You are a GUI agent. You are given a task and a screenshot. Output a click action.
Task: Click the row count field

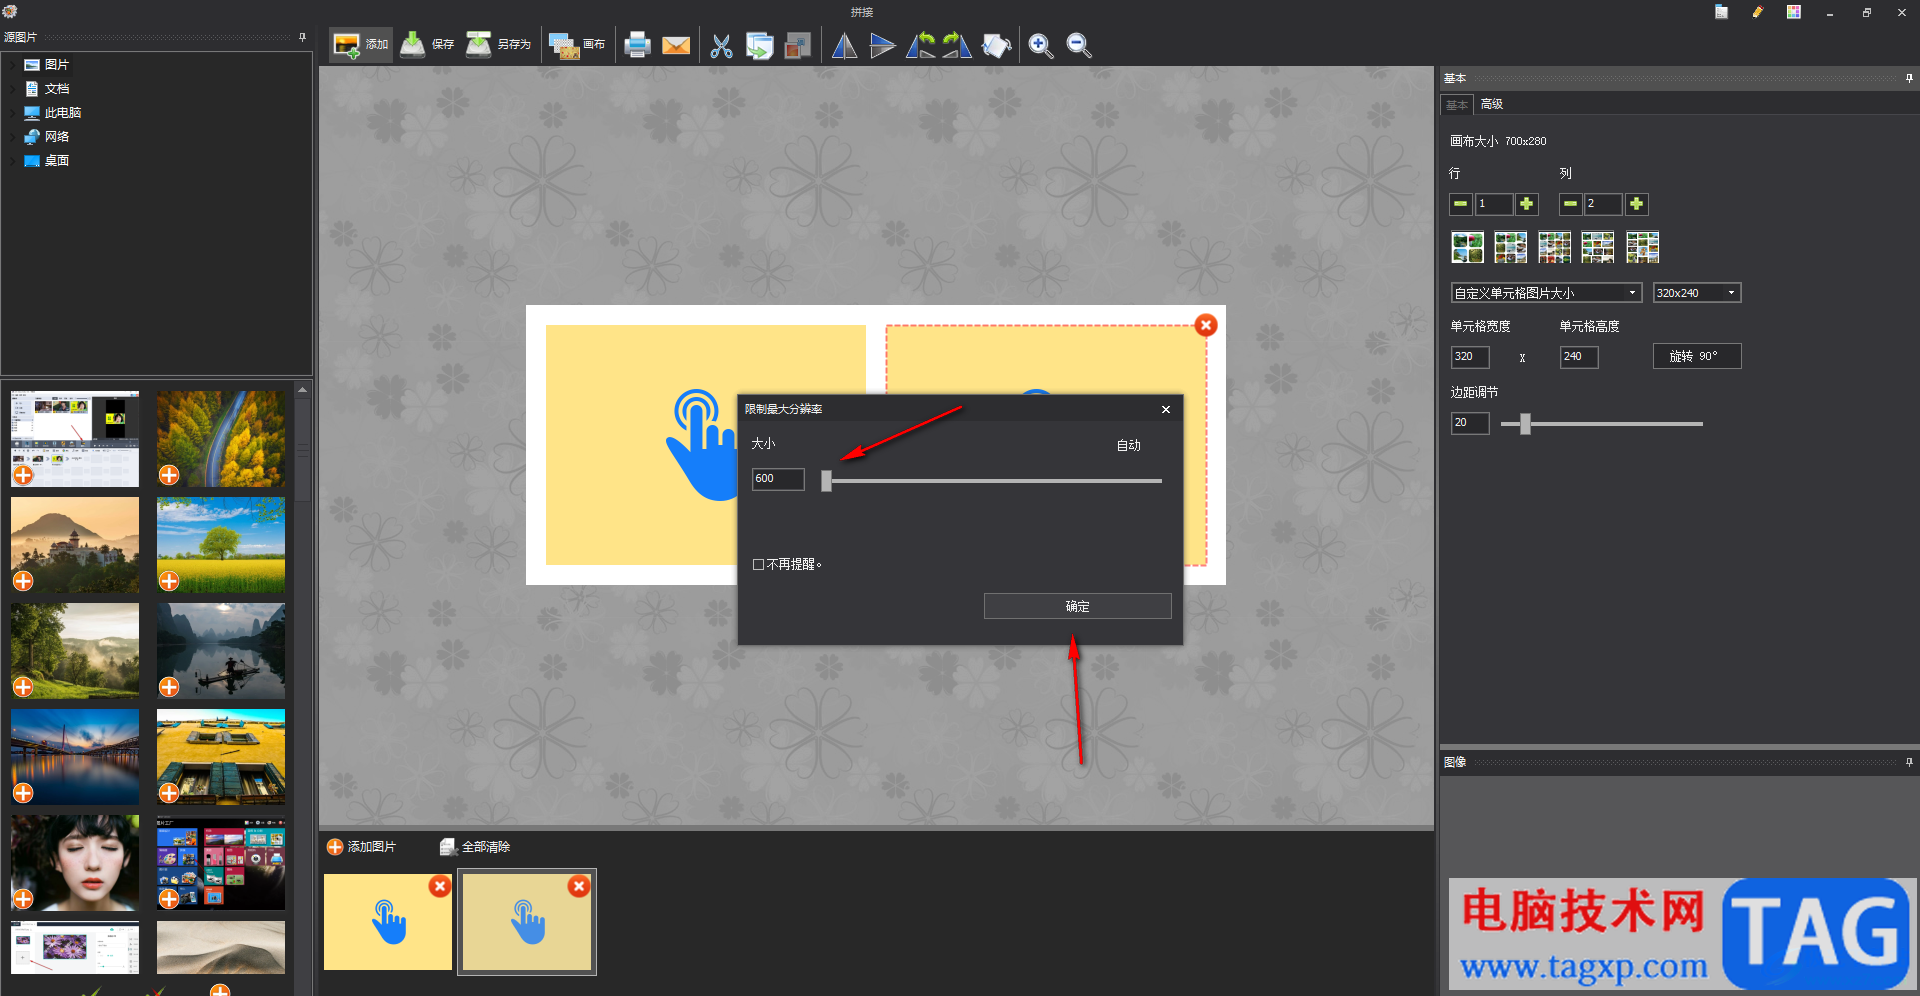1494,204
